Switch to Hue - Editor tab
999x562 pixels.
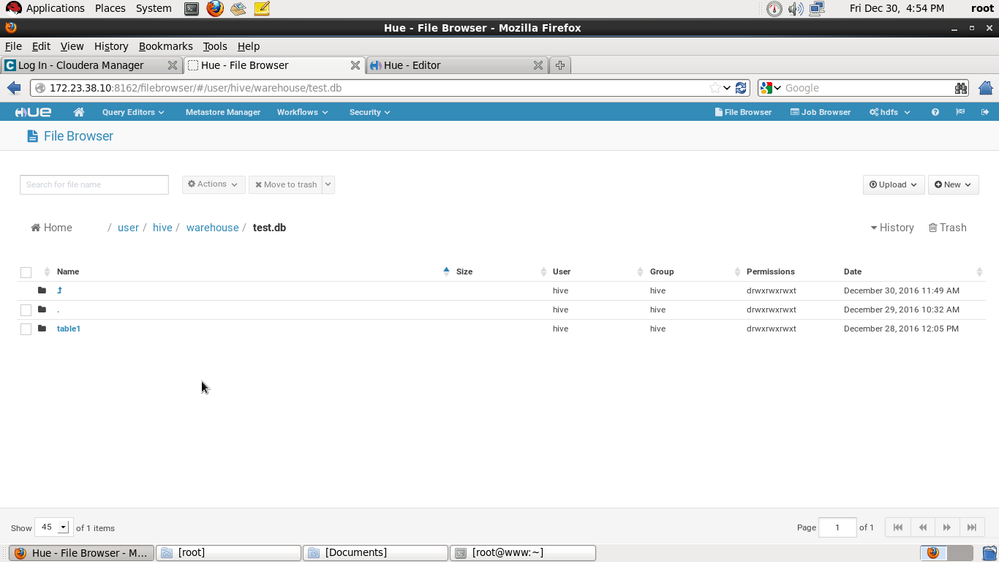point(456,65)
